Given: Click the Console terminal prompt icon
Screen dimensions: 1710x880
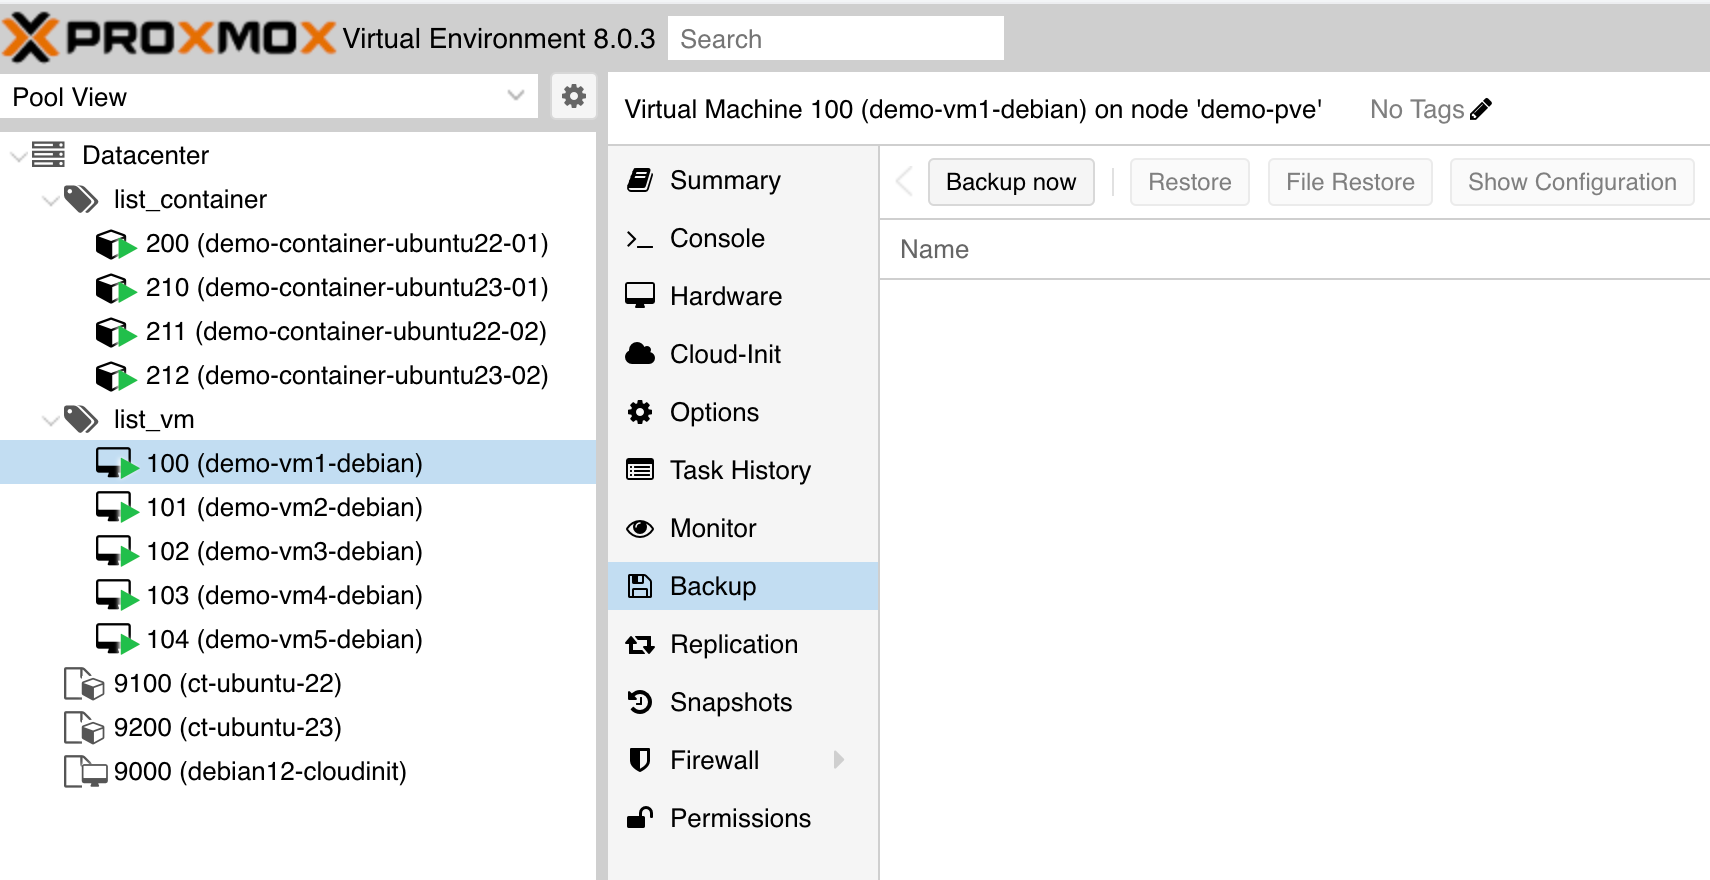Looking at the screenshot, I should click(x=640, y=238).
